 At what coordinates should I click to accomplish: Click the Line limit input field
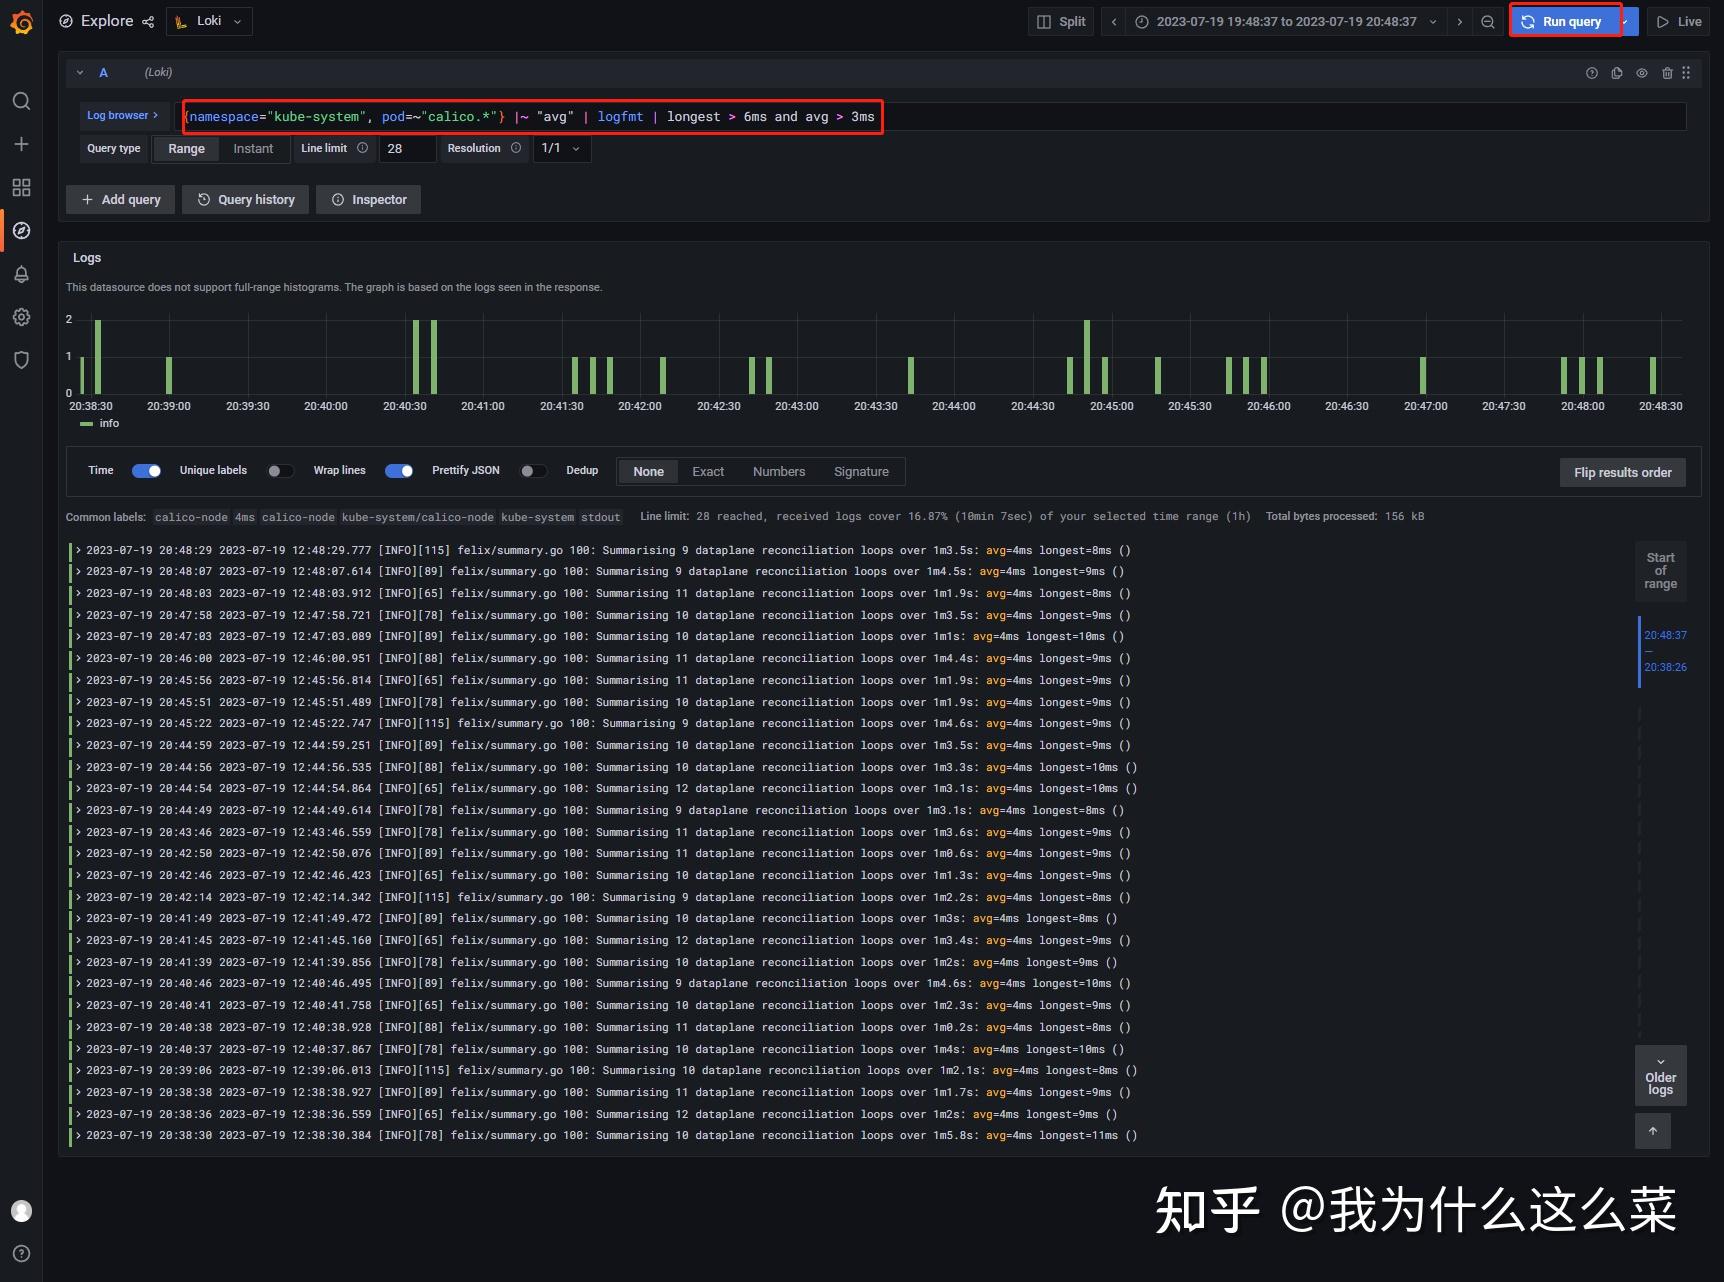click(407, 149)
